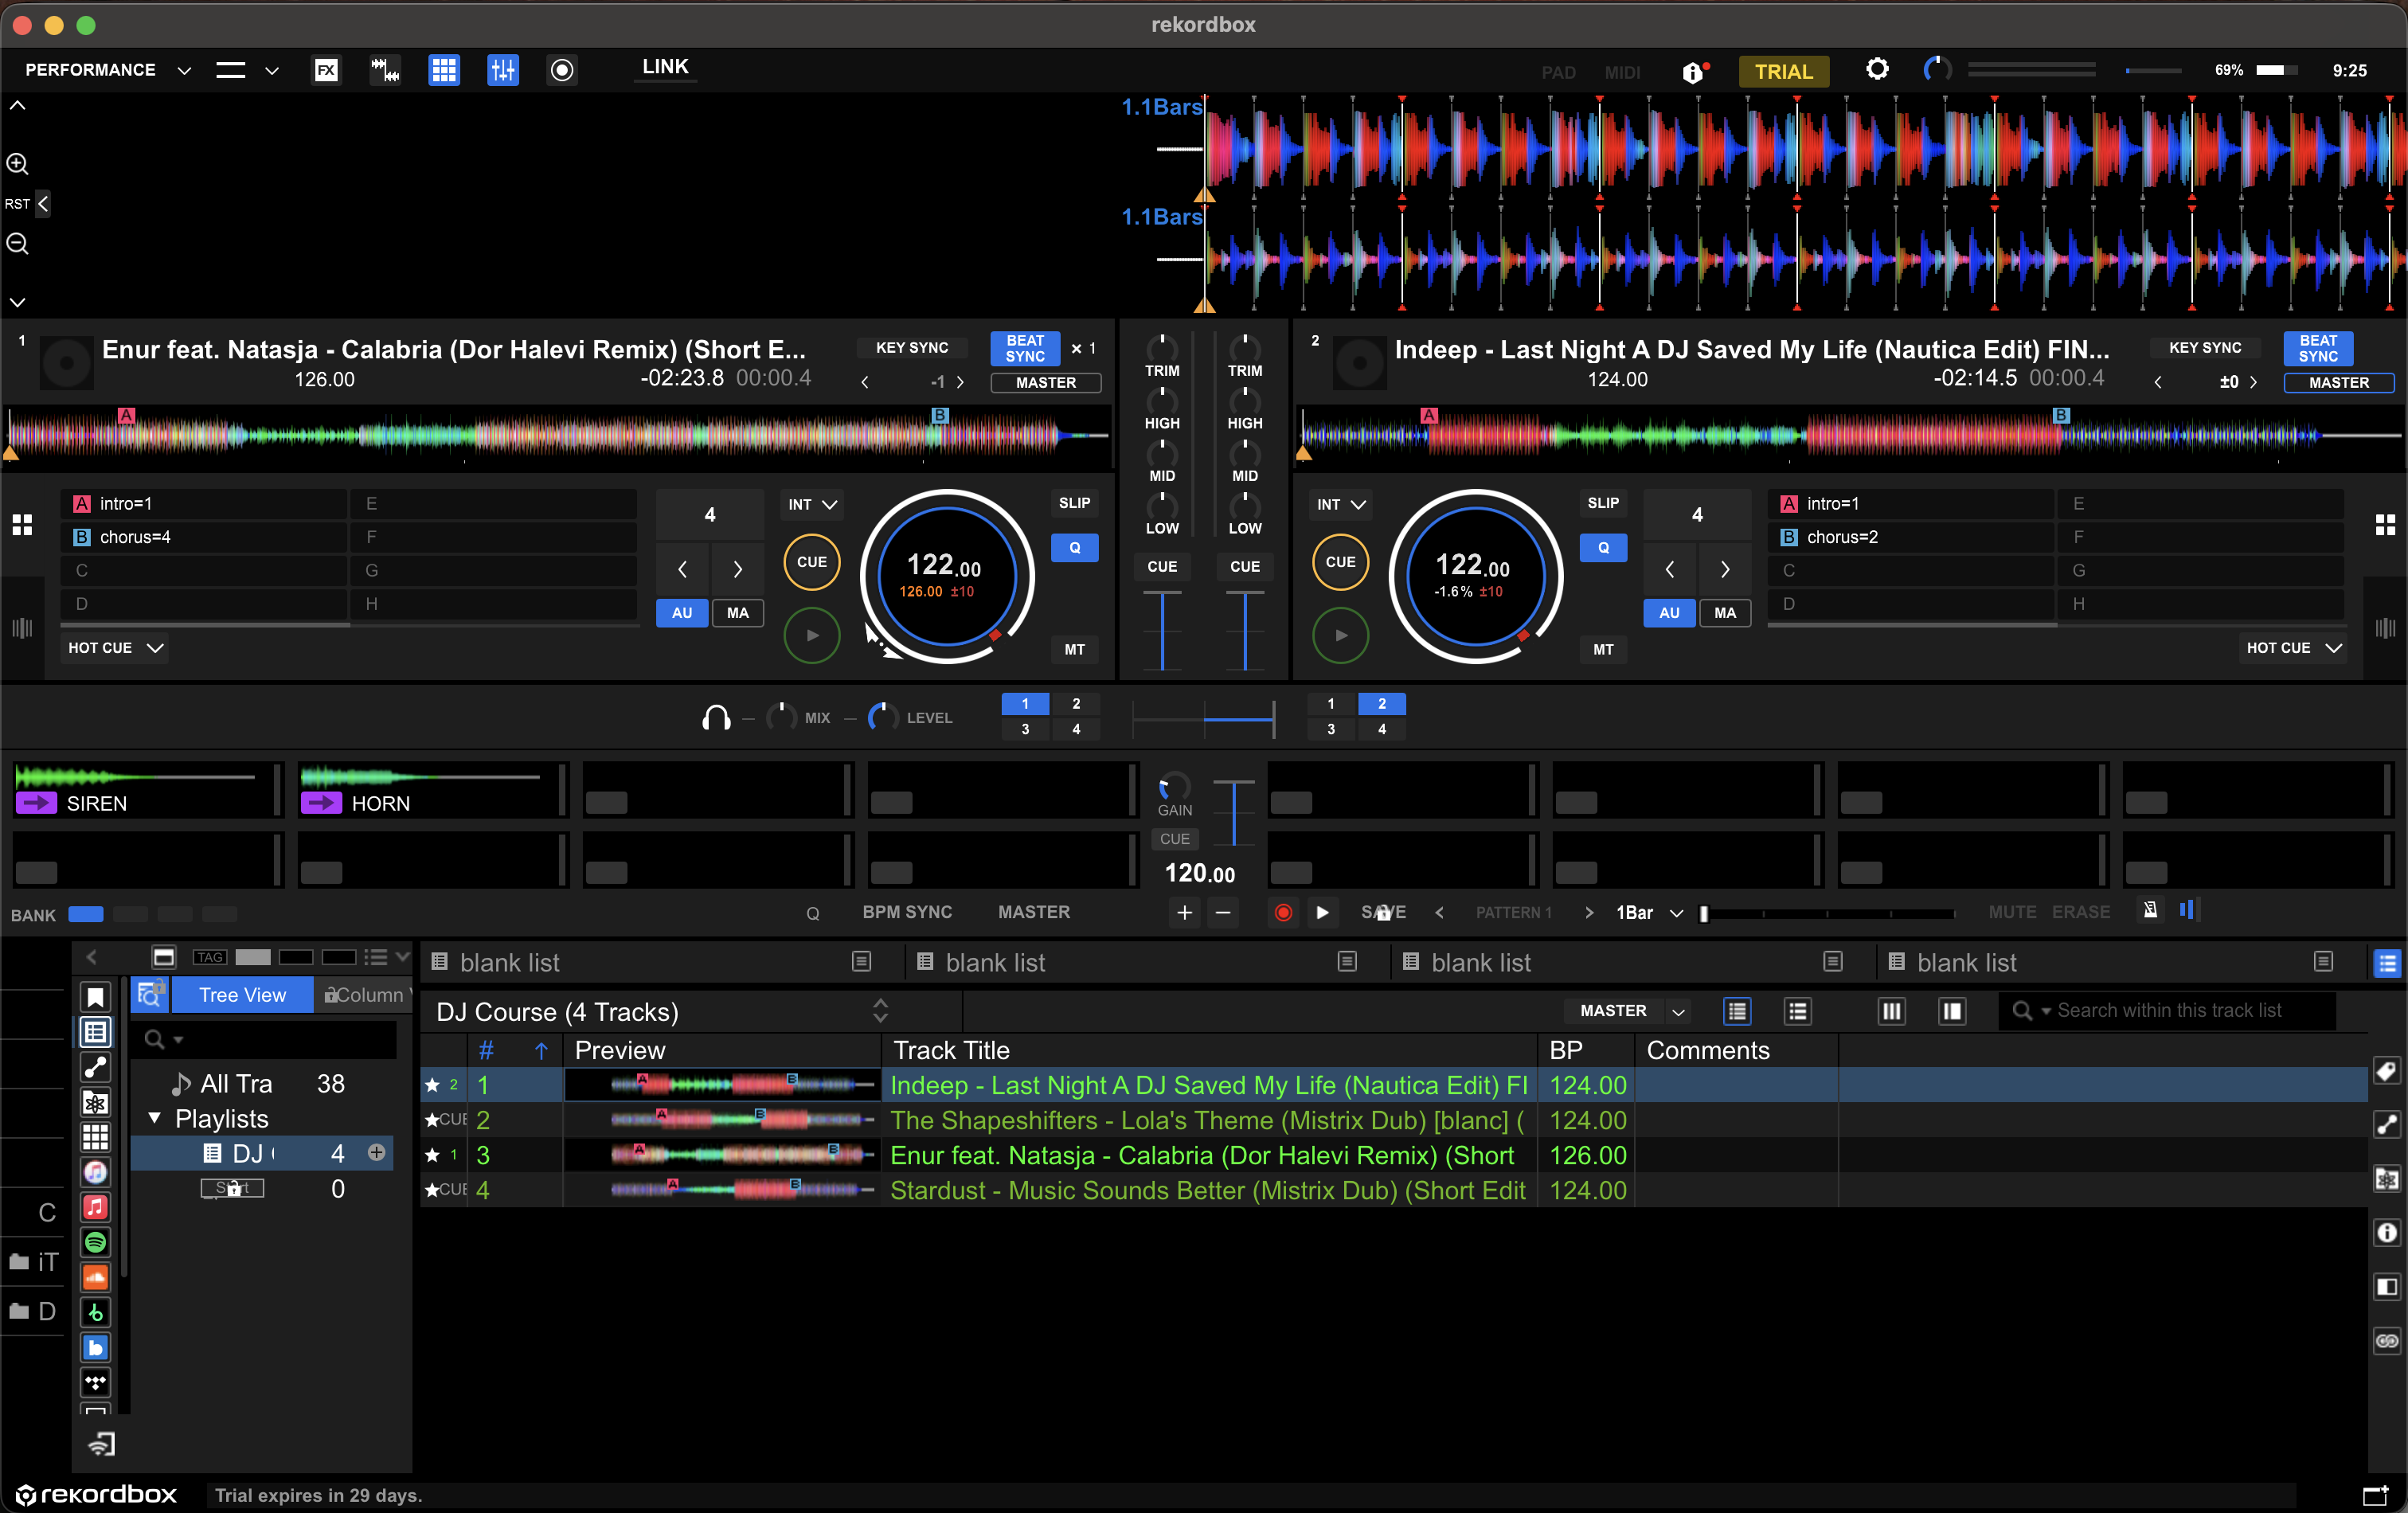Switch to the Column View tab
Viewport: 2408px width, 1513px height.
pyautogui.click(x=364, y=995)
